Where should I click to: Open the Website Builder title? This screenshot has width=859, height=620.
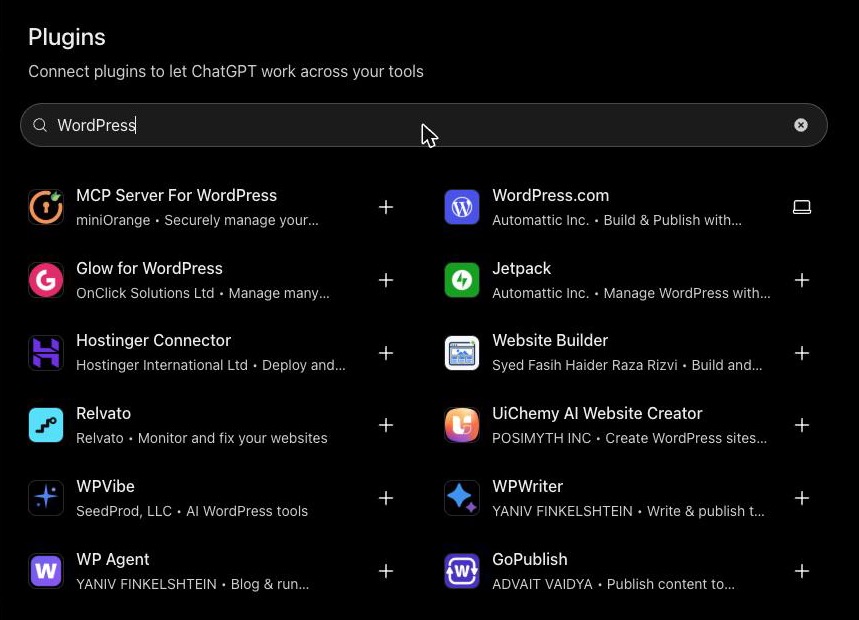pos(550,340)
